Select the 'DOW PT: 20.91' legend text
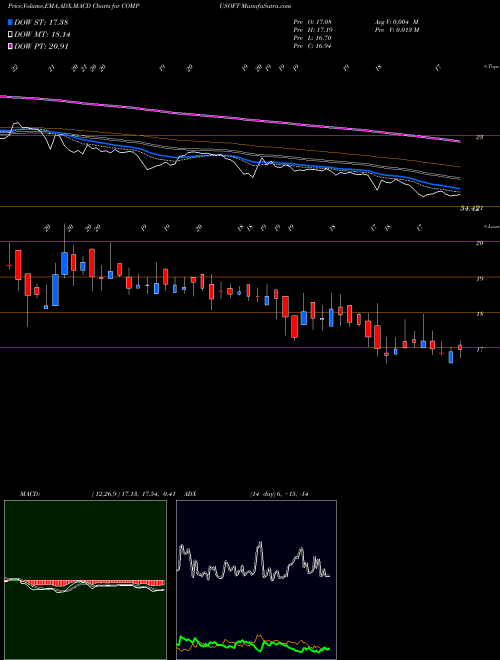This screenshot has height=660, width=500. (x=41, y=47)
